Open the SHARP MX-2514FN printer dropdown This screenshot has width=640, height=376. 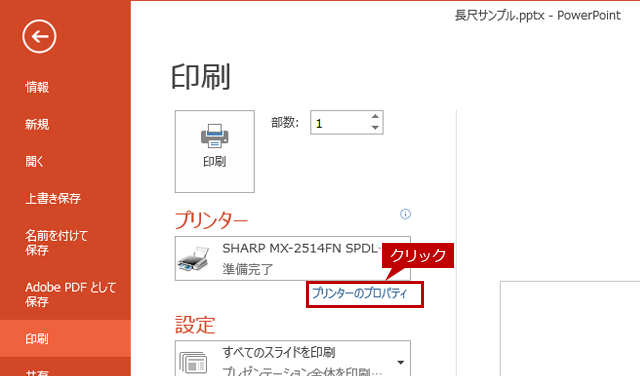[x=293, y=258]
